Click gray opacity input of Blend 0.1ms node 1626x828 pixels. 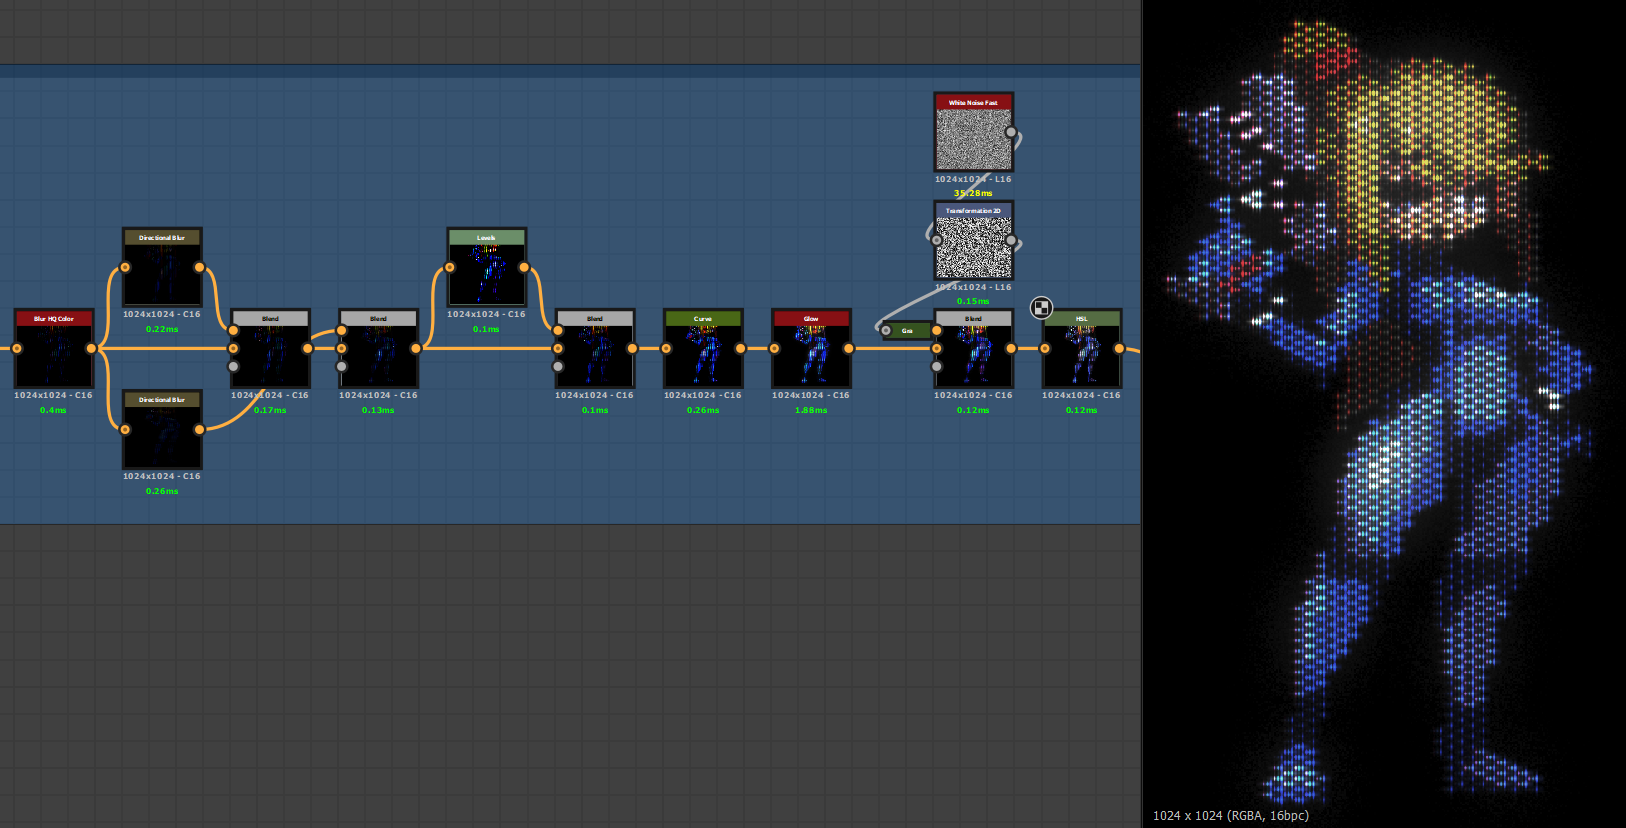point(558,366)
